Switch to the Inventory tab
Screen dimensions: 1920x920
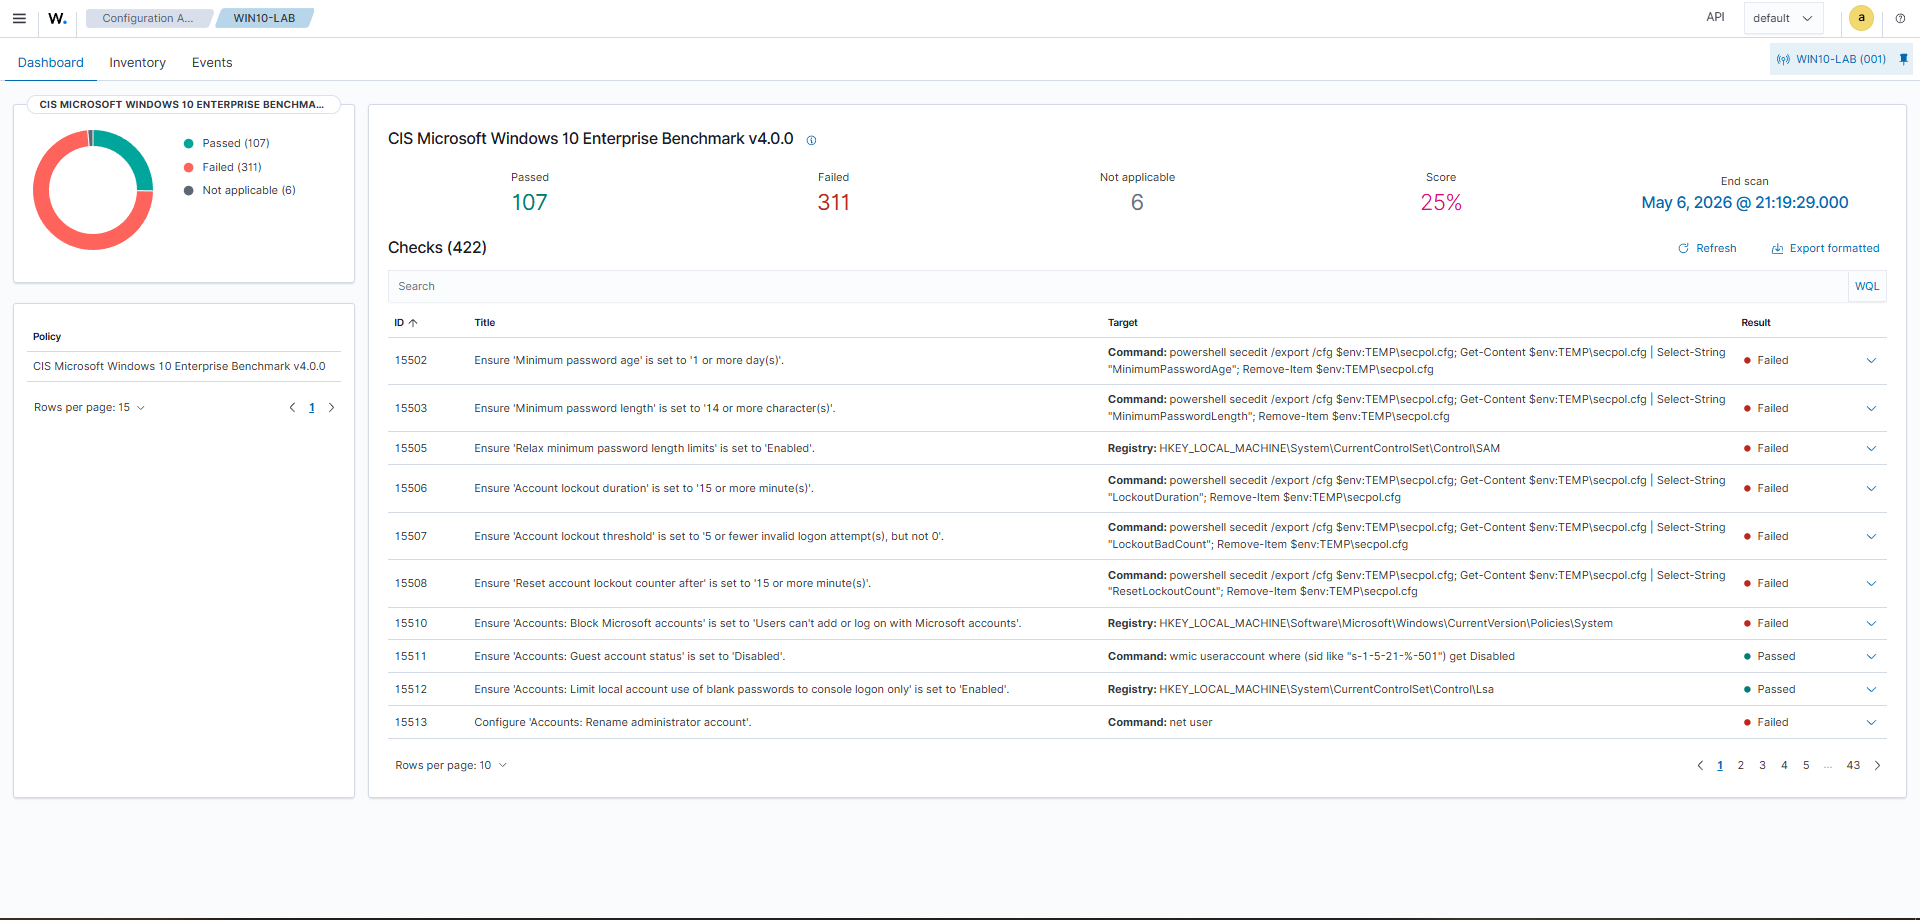coord(138,62)
